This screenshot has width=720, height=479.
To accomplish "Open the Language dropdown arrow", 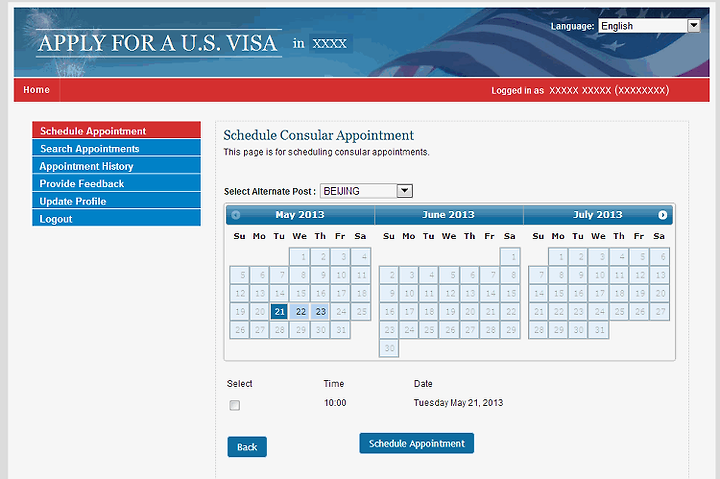I will click(694, 26).
